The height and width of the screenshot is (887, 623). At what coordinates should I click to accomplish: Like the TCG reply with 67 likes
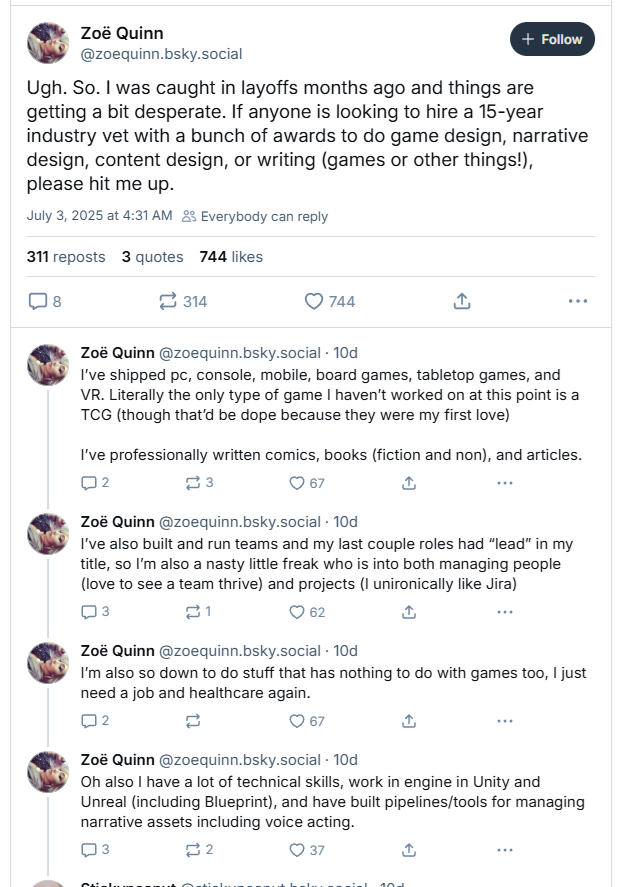(307, 483)
